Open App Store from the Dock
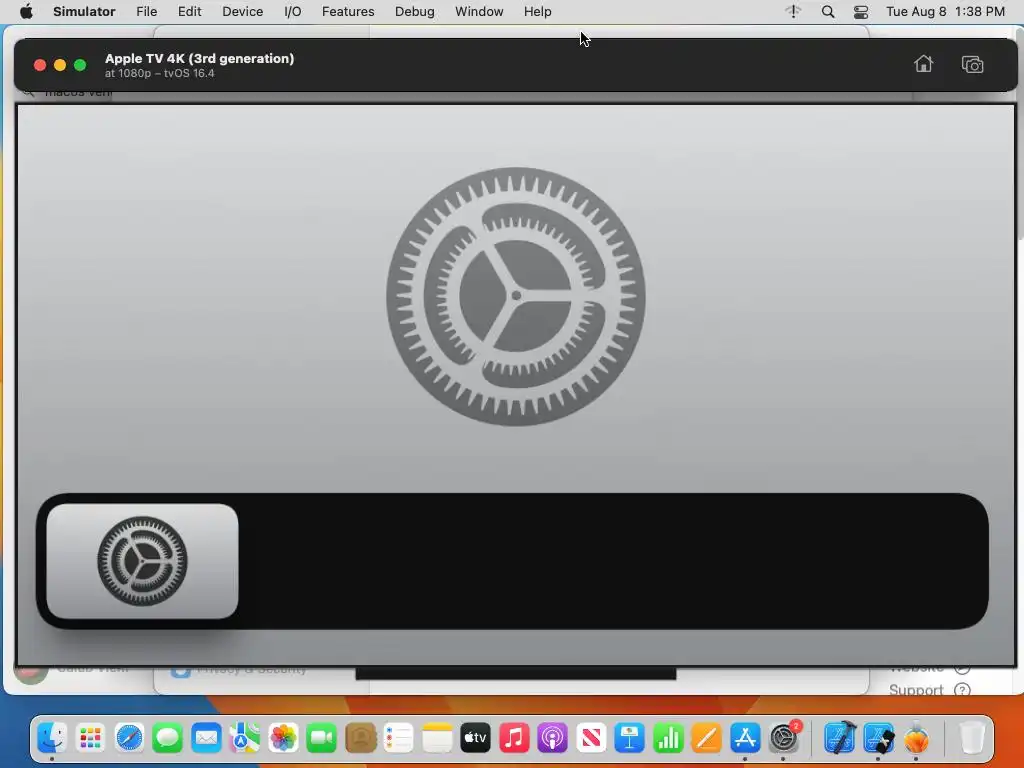 (745, 738)
